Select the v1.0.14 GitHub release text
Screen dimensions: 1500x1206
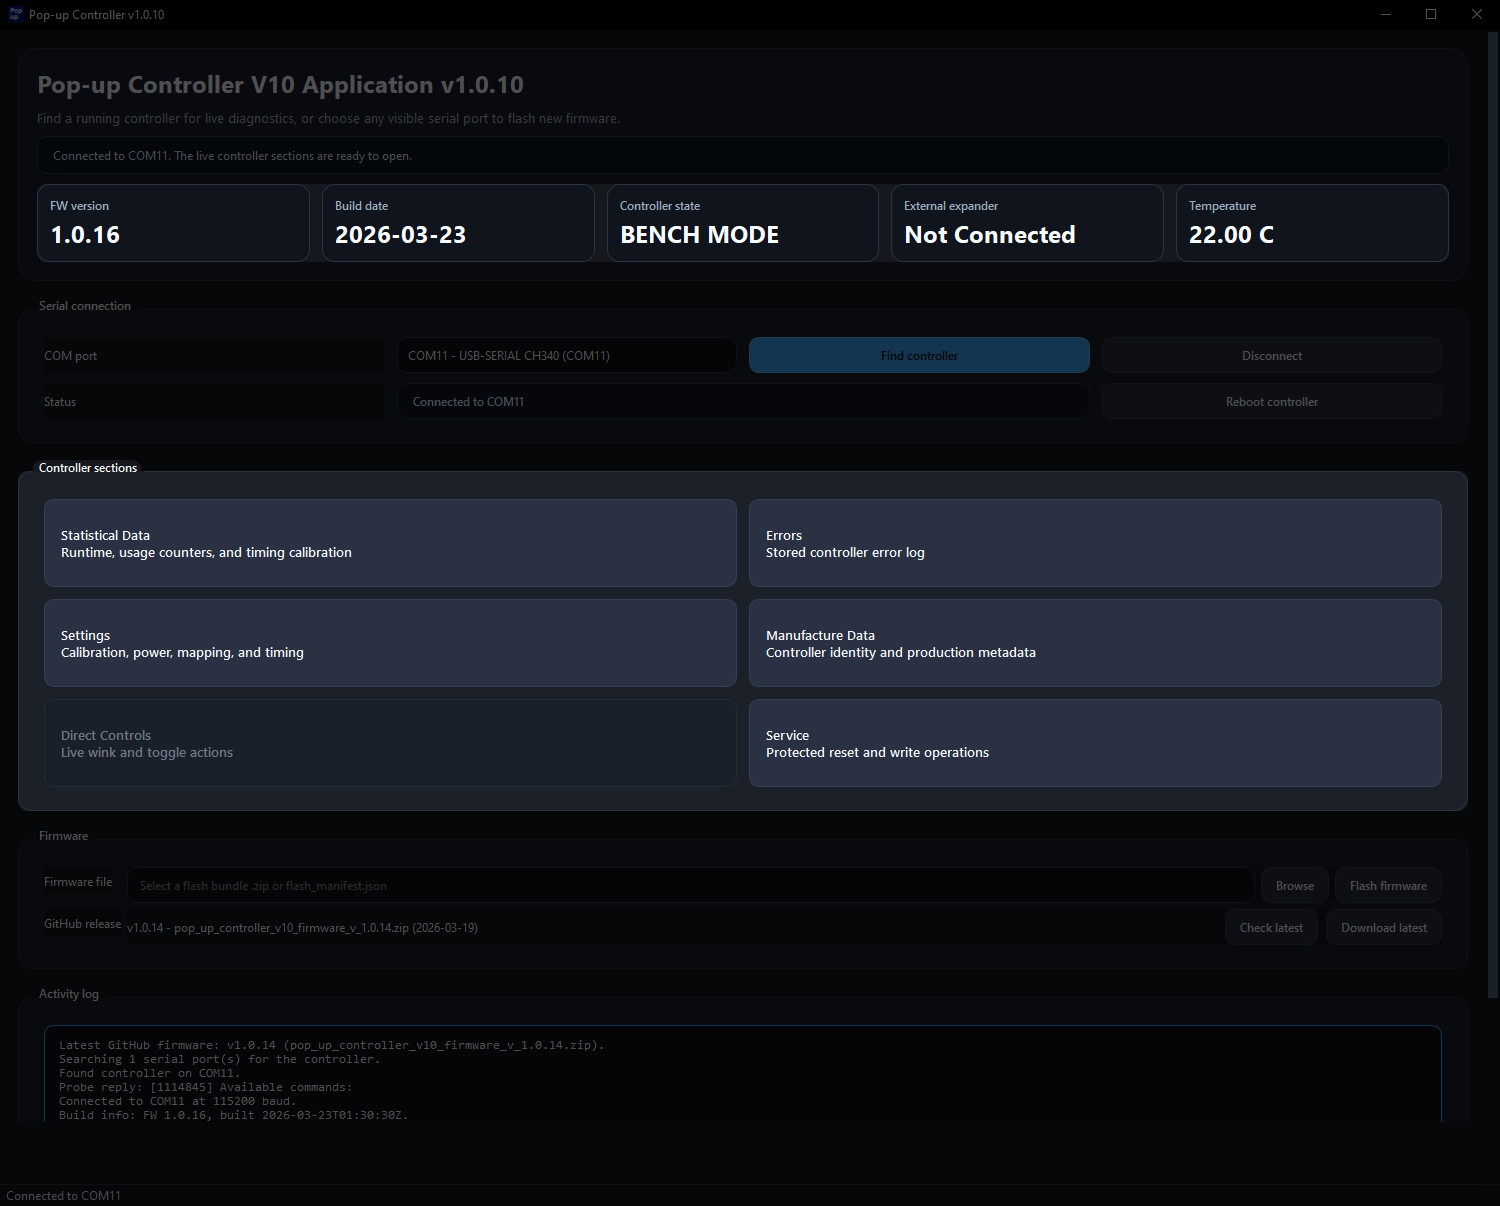coord(303,927)
